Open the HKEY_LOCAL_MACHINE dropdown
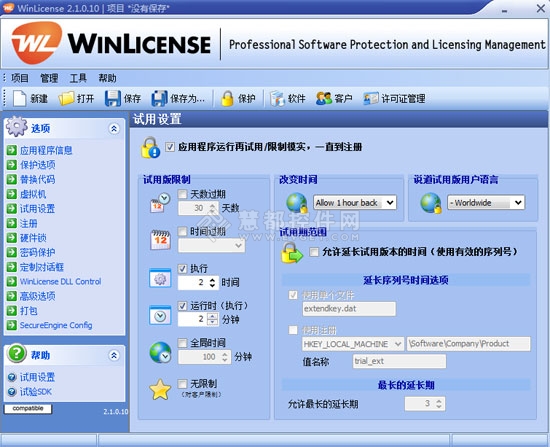This screenshot has width=550, height=447. [353, 344]
